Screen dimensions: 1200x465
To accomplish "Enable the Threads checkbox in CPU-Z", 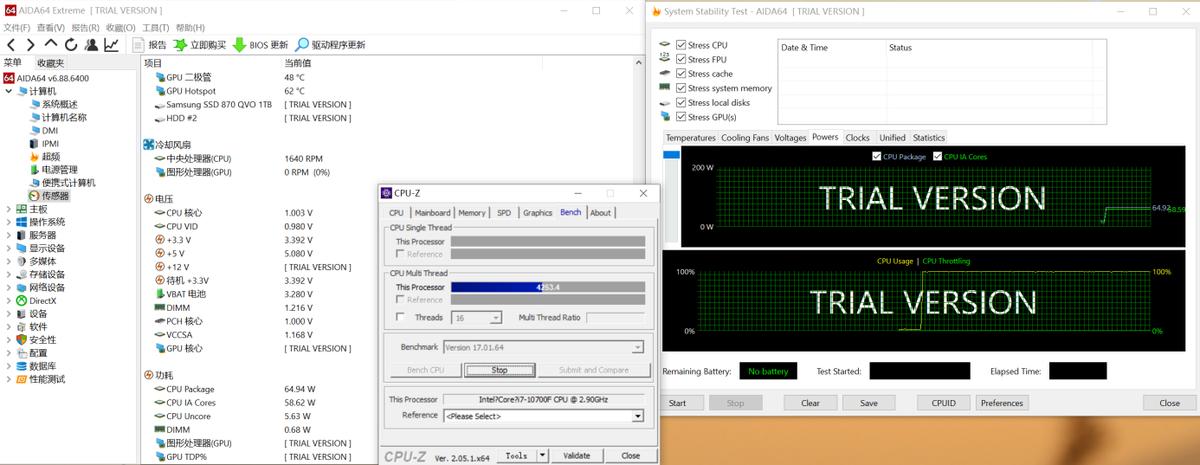I will pos(399,317).
